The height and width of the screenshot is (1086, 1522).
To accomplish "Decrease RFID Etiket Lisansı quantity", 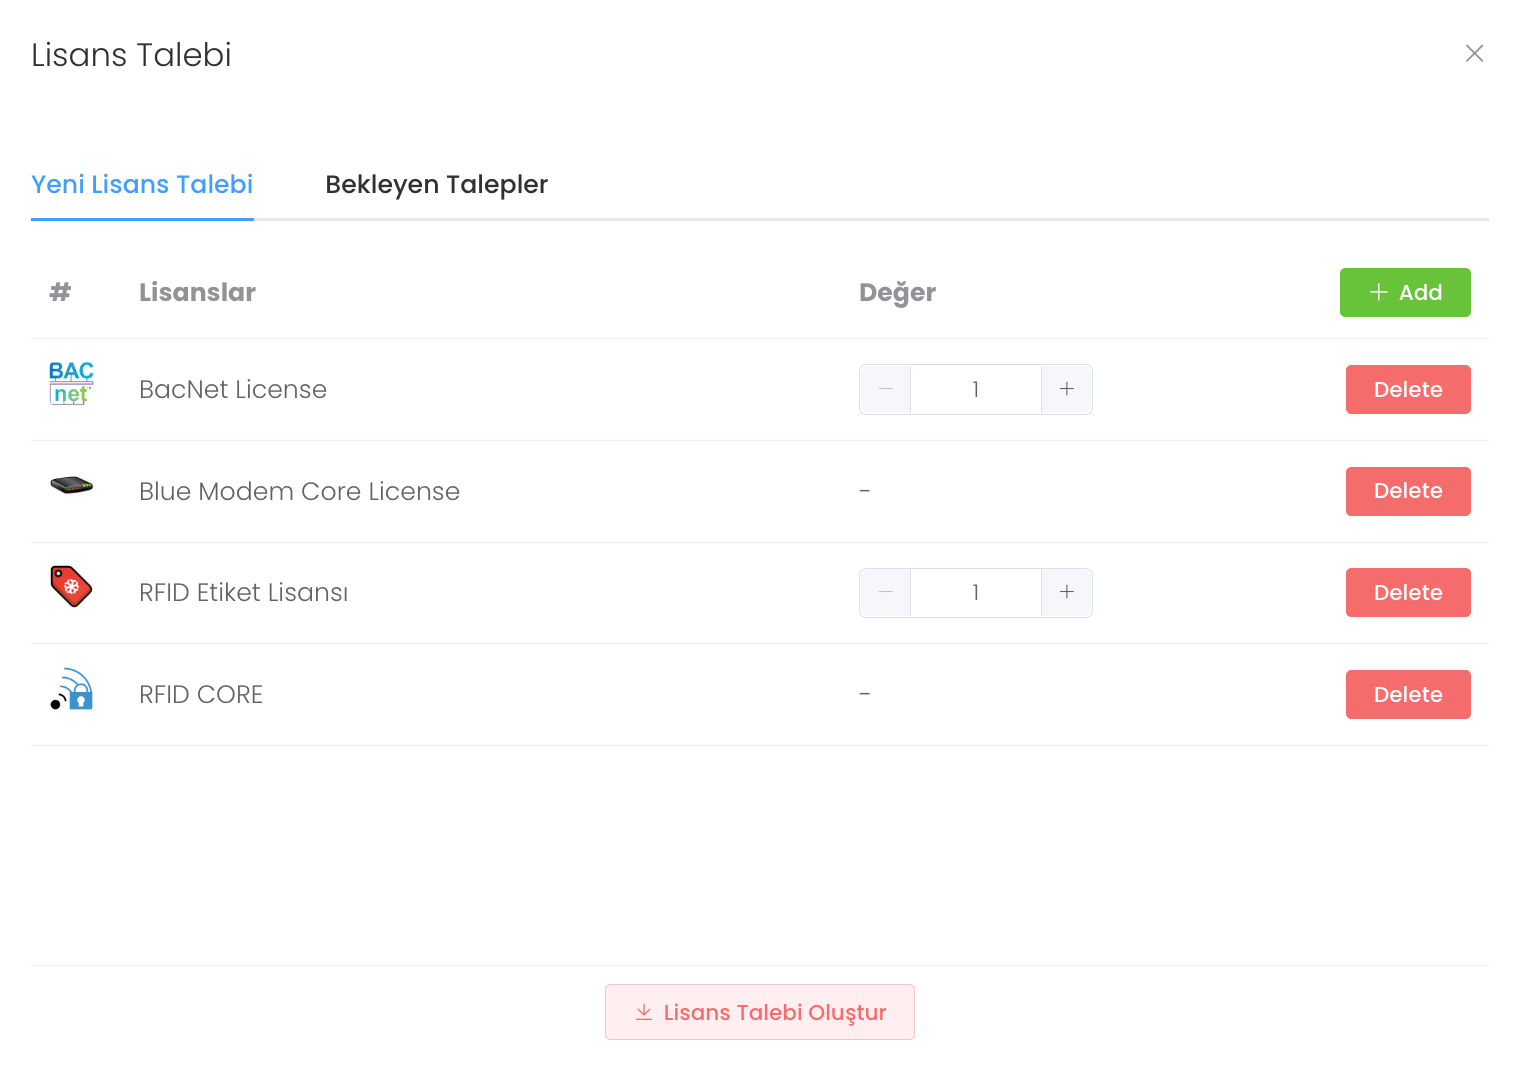I will pyautogui.click(x=885, y=592).
